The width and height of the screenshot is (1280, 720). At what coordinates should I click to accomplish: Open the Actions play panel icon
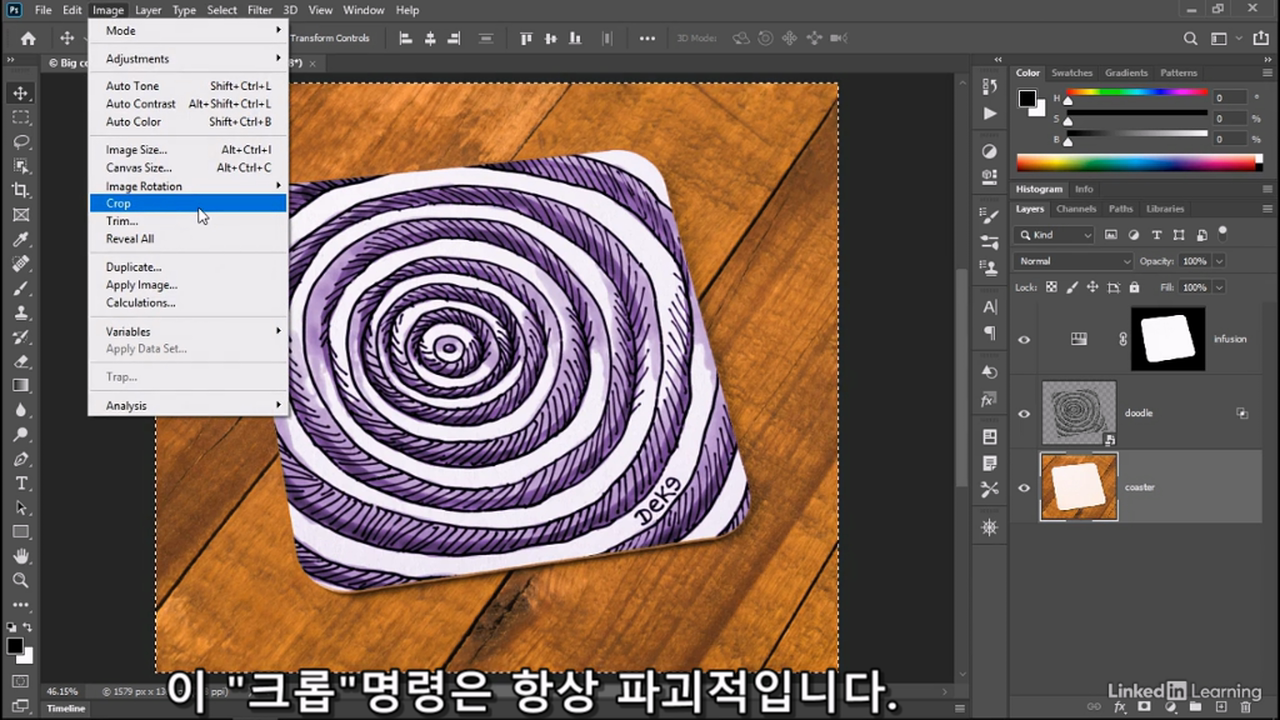(990, 113)
